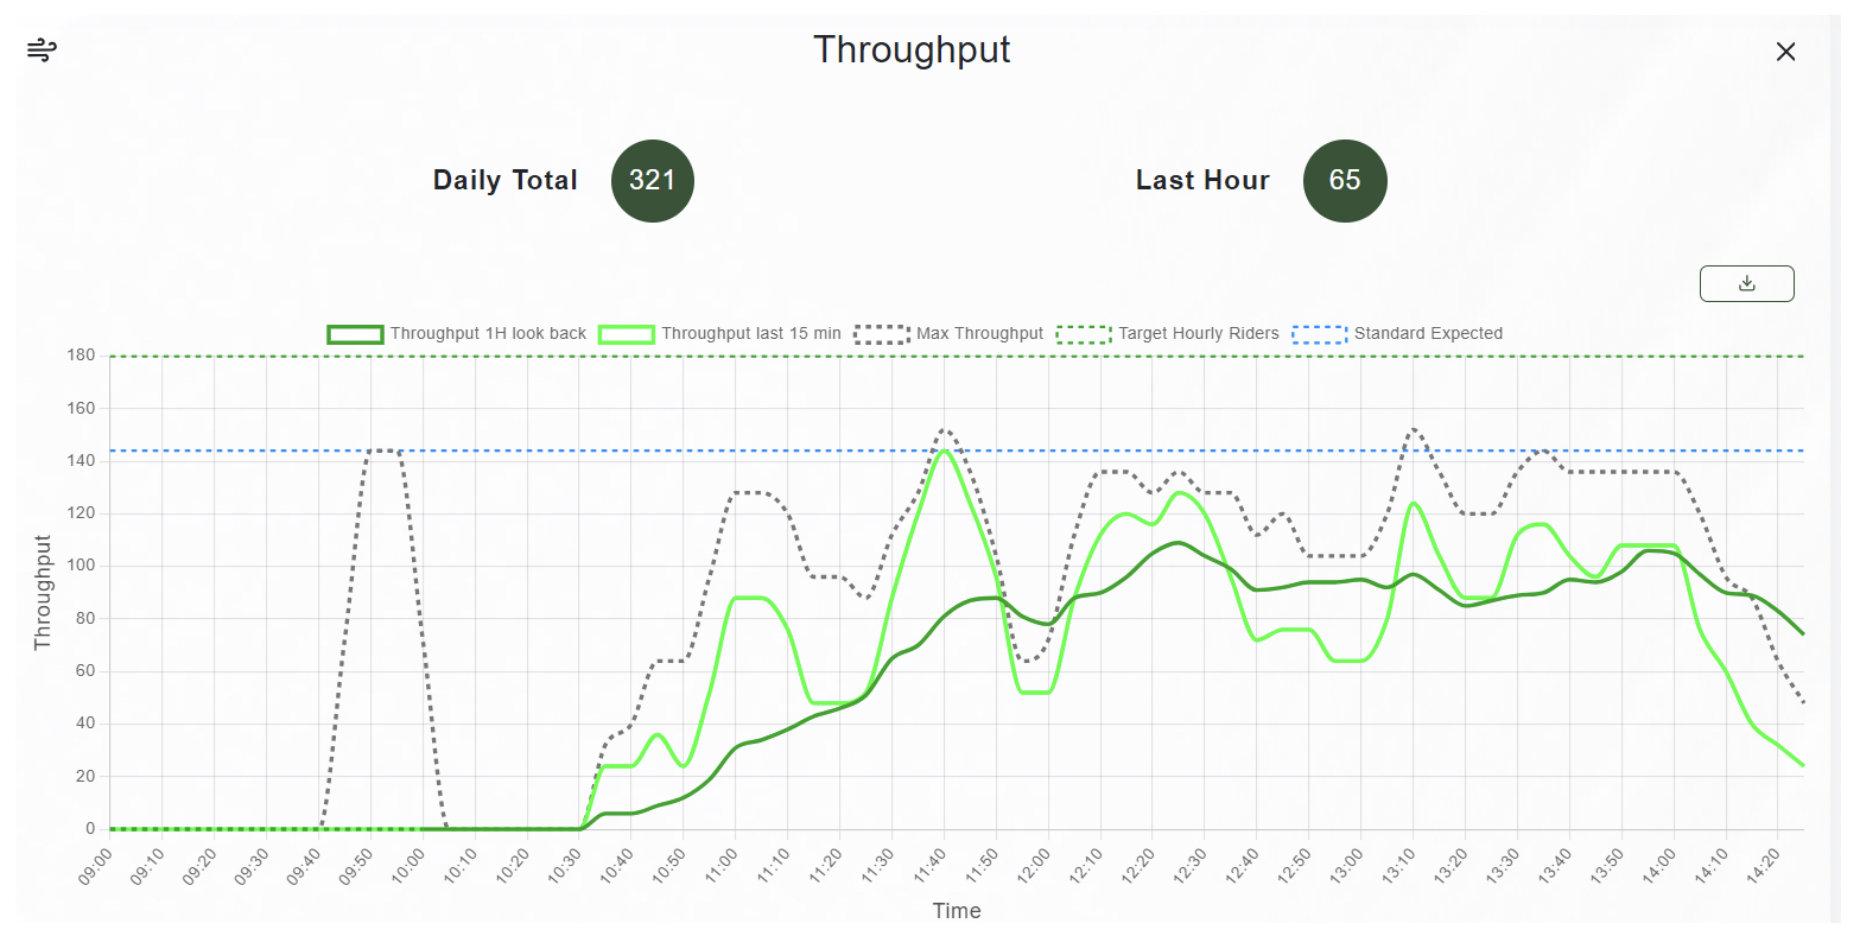Image resolution: width=1864 pixels, height=948 pixels.
Task: Click the Last Hour 65 badge
Action: (x=1345, y=181)
